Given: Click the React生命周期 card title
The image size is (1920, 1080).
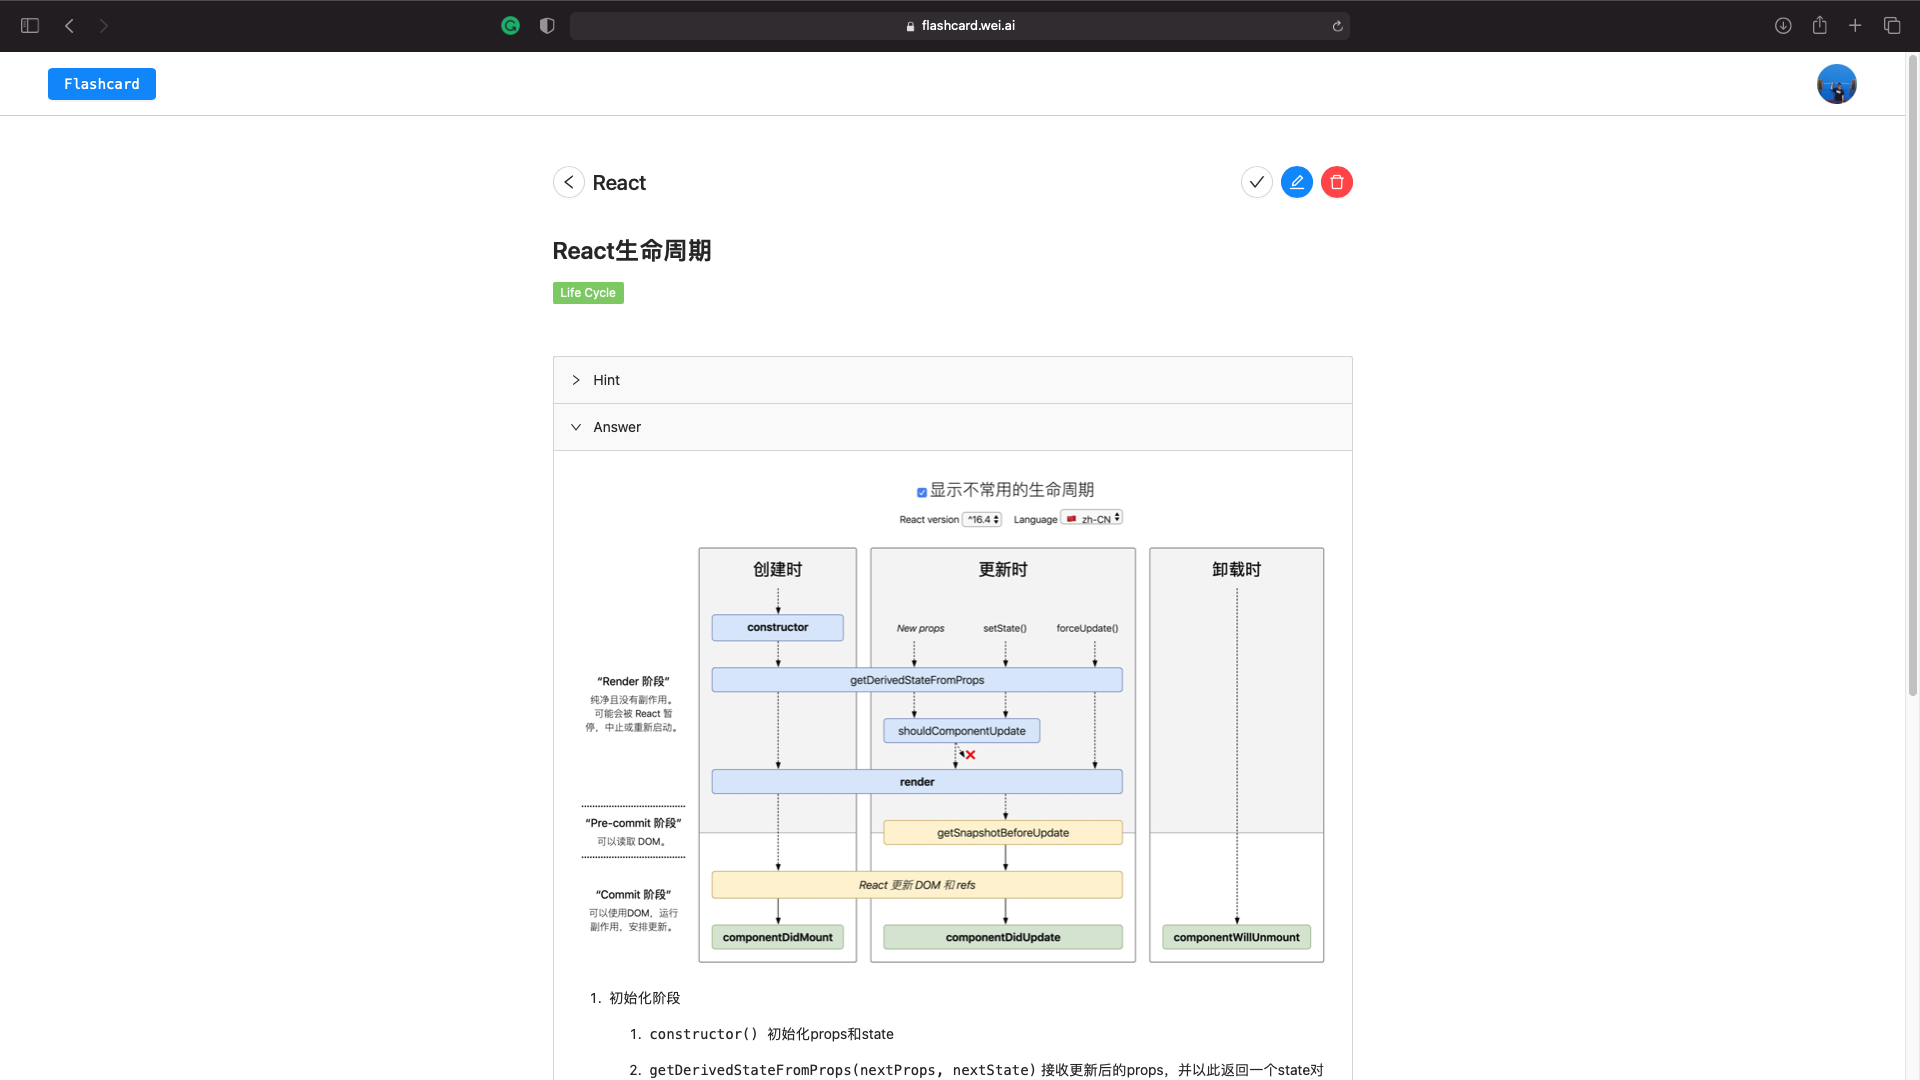Looking at the screenshot, I should [x=632, y=251].
